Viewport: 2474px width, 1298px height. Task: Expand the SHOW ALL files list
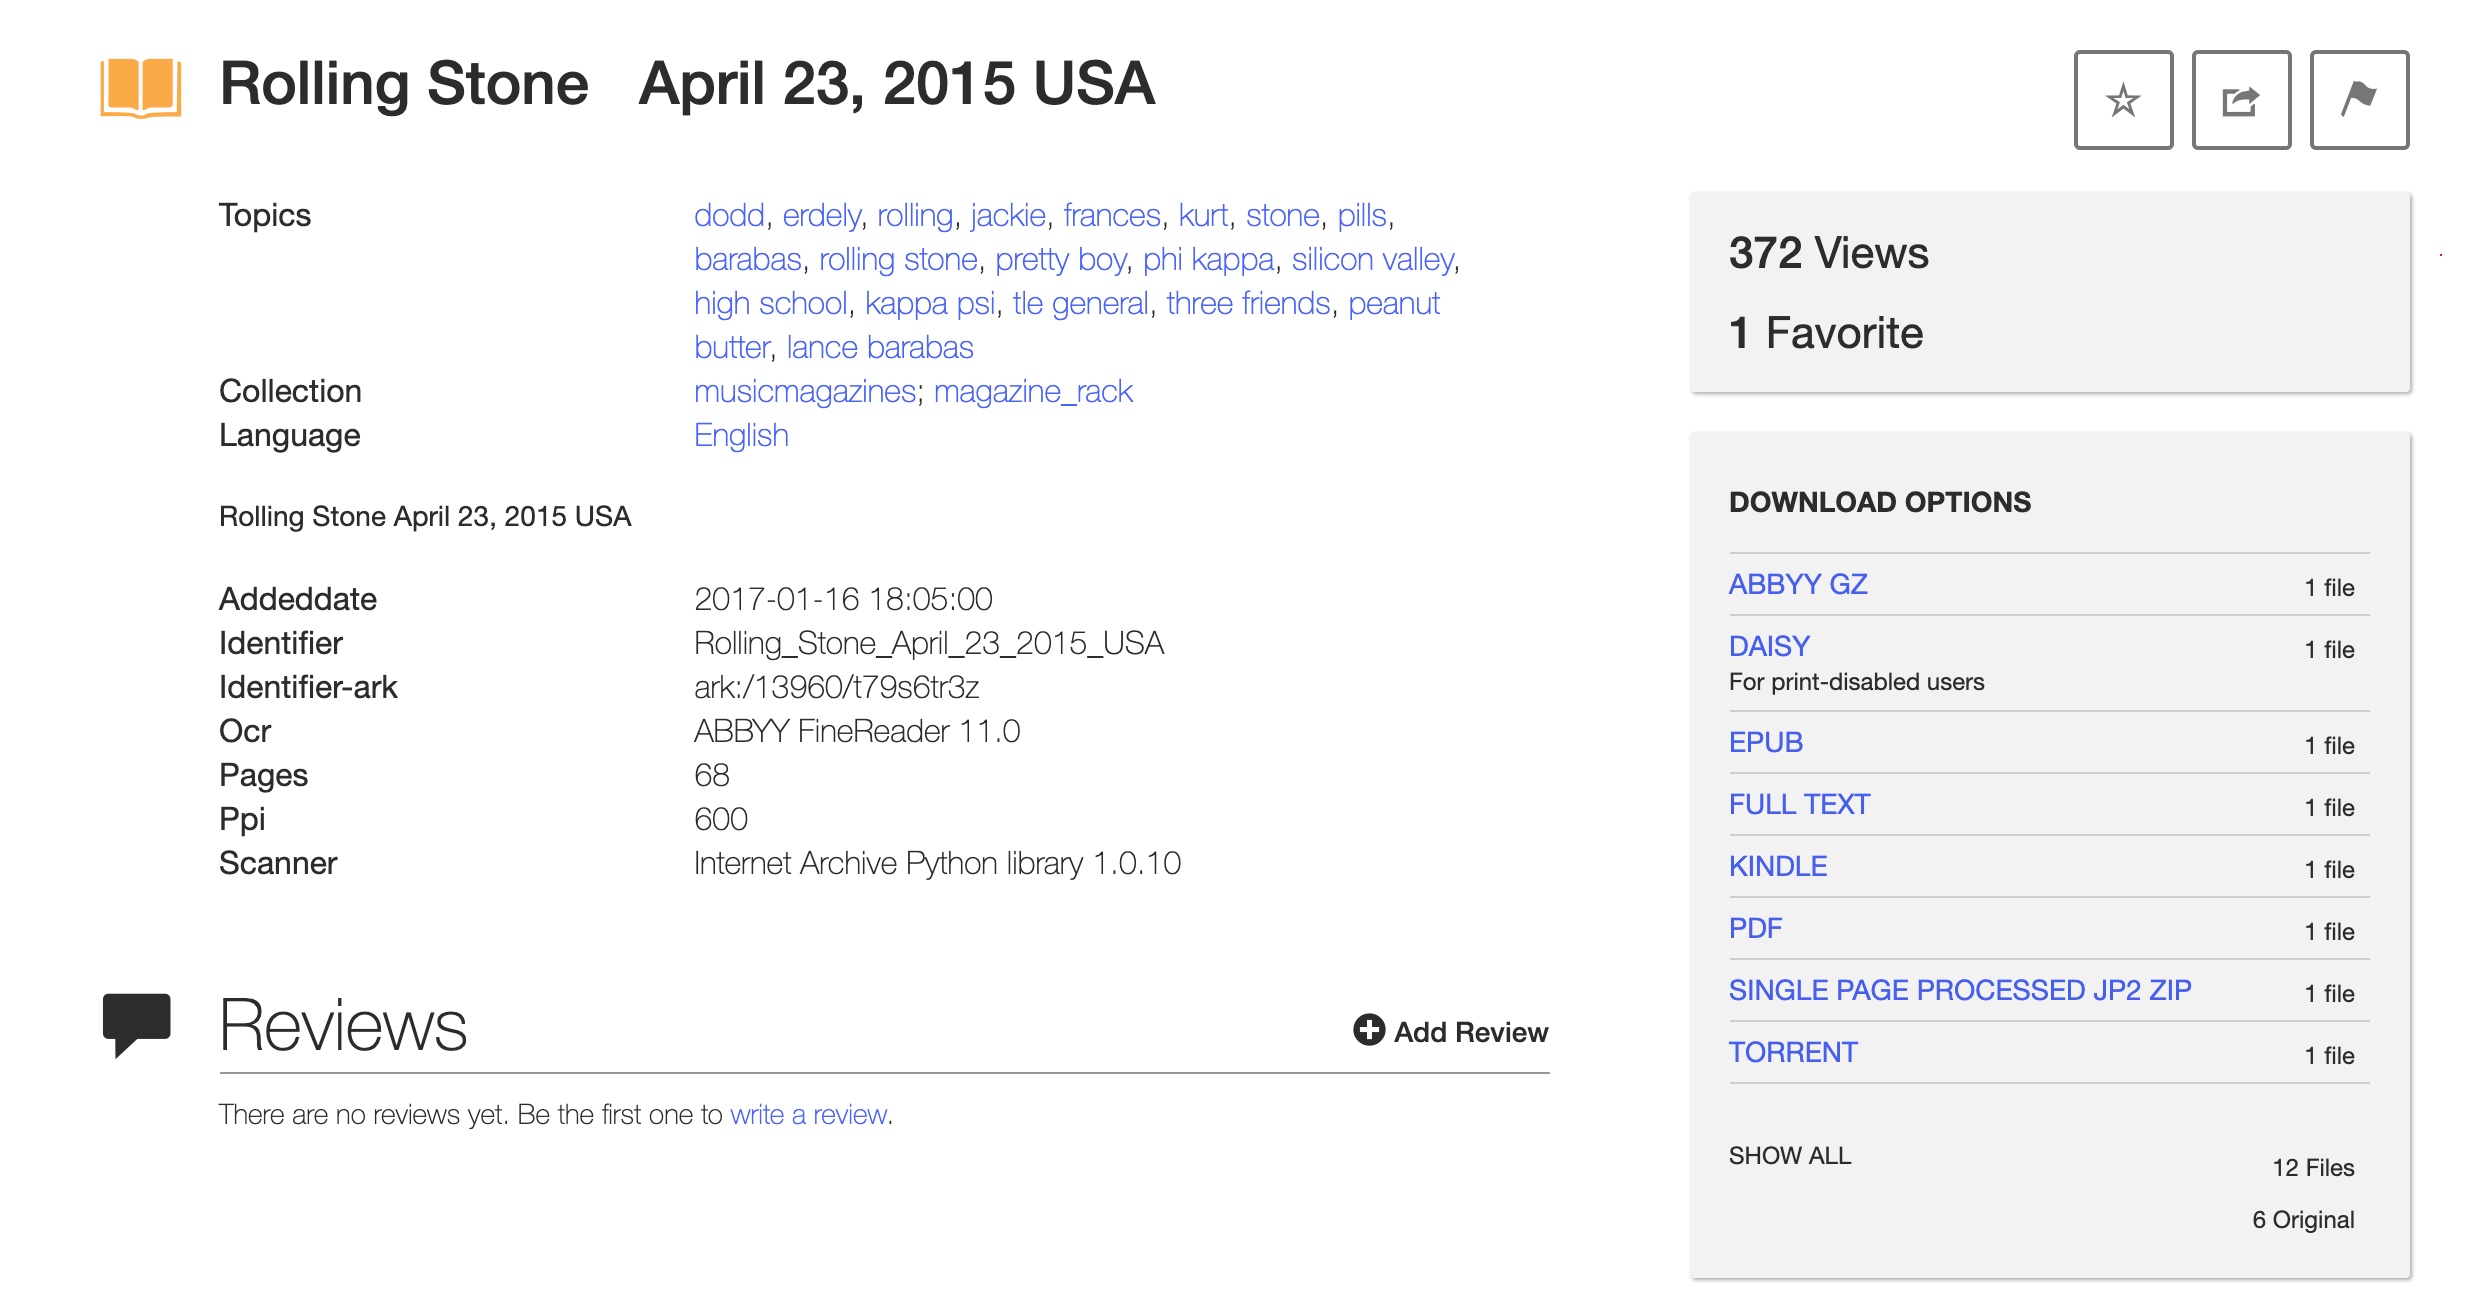click(1789, 1155)
